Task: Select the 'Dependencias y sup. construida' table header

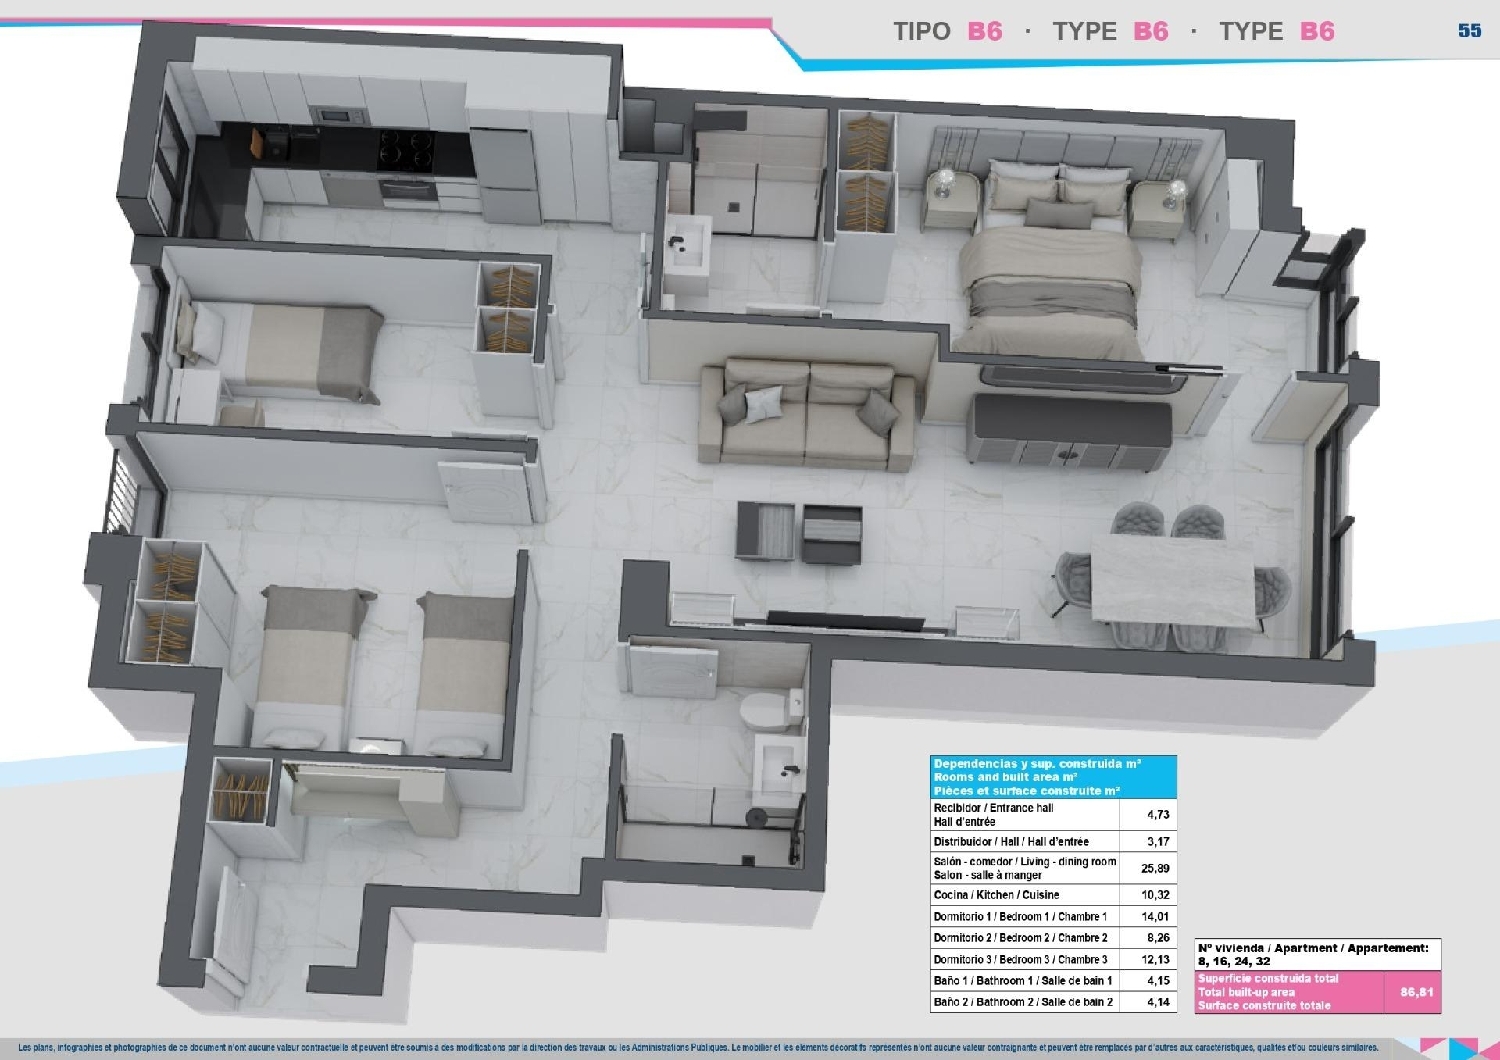Action: tap(1053, 777)
